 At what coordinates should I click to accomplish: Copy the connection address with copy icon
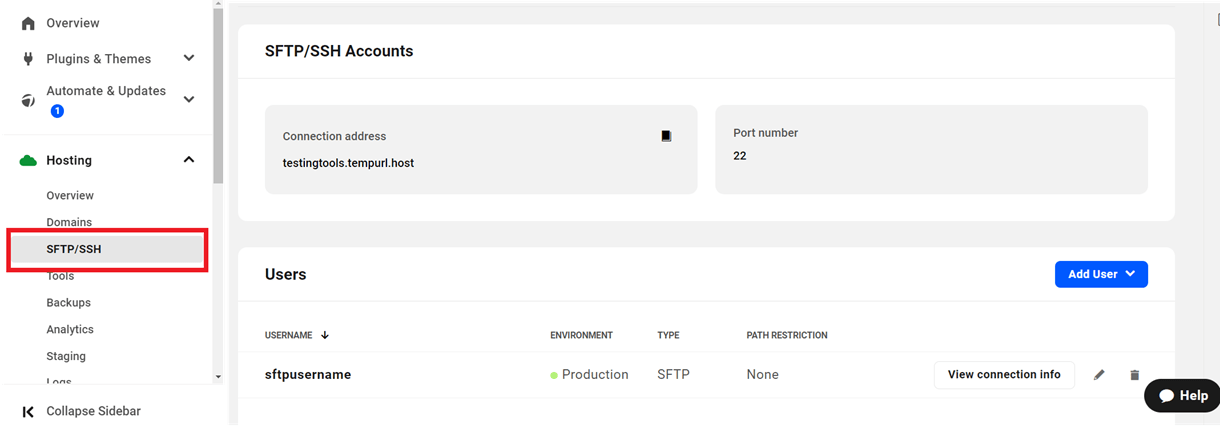pyautogui.click(x=666, y=136)
